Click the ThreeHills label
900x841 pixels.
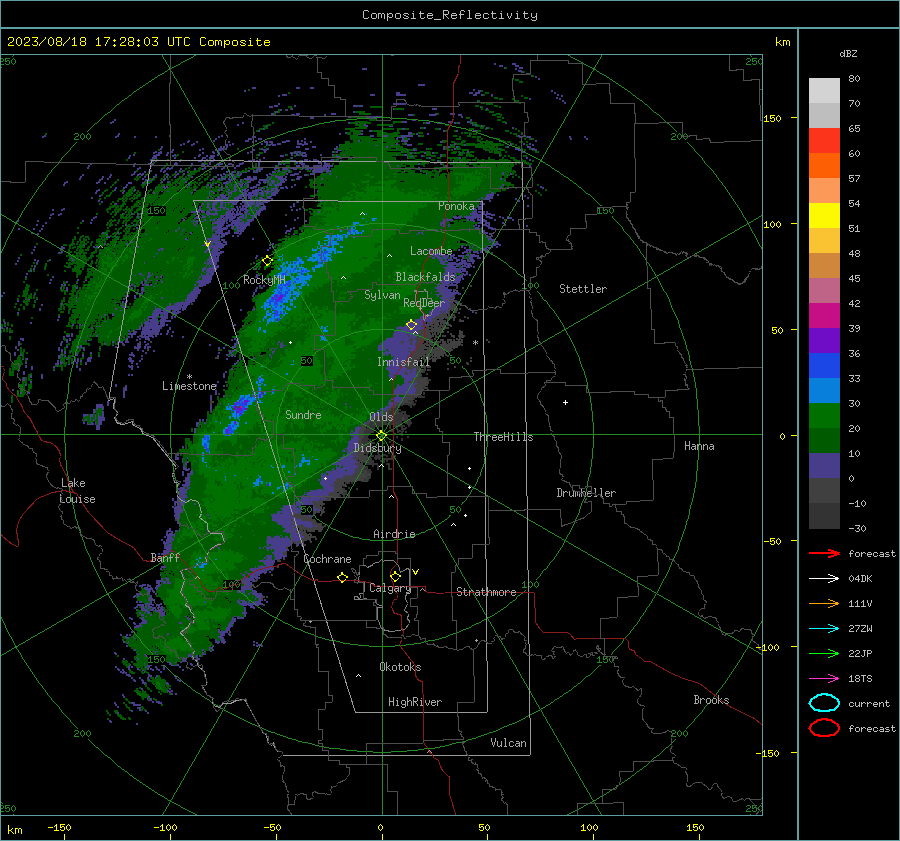(x=503, y=437)
